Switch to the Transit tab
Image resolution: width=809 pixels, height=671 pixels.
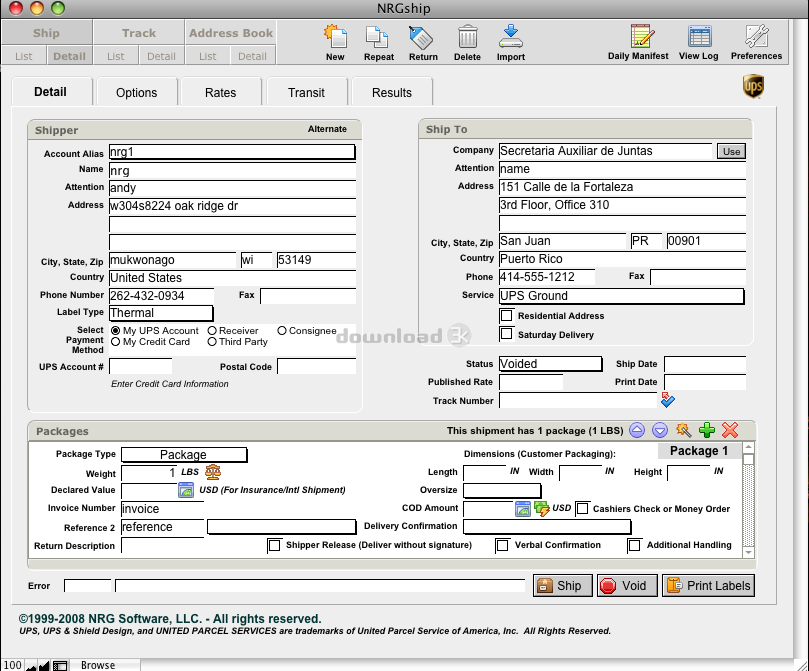click(x=306, y=92)
